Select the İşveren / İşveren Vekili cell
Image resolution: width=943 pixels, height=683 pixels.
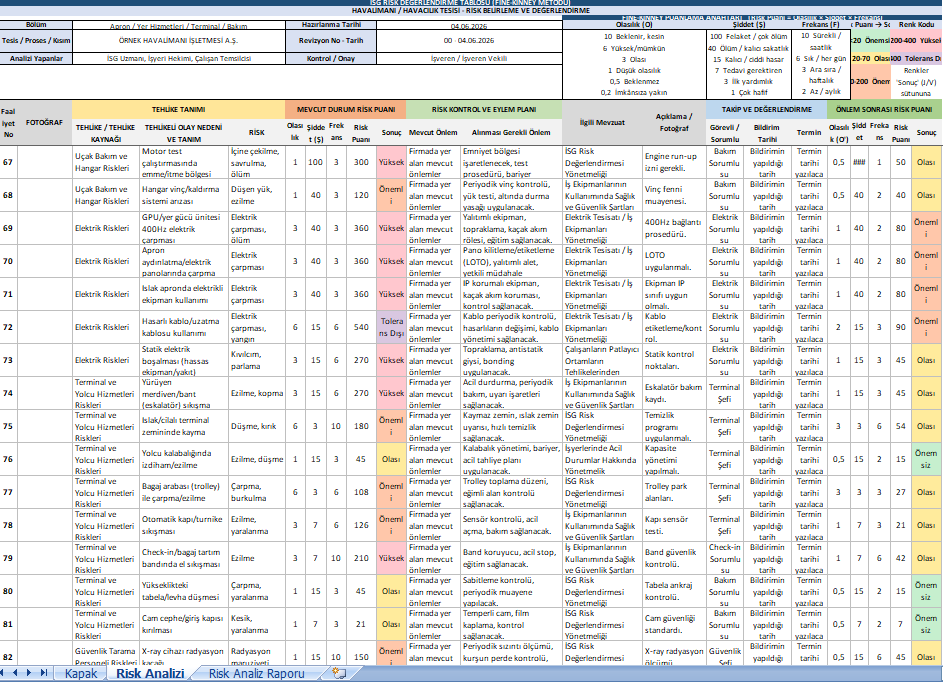tap(469, 59)
